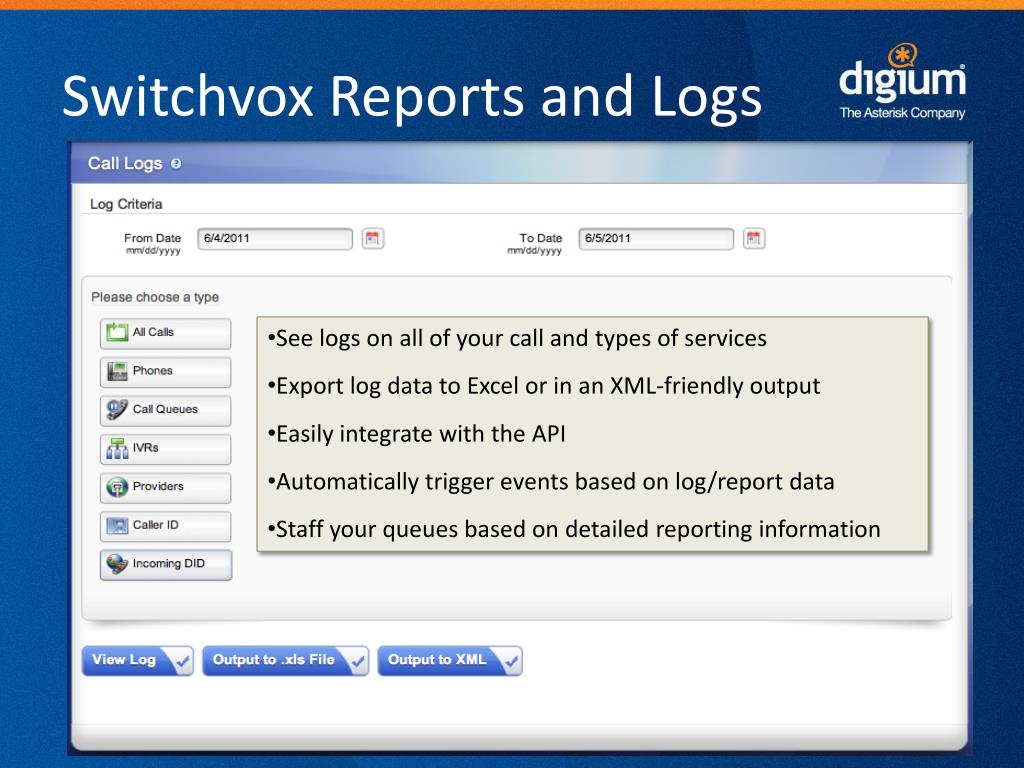Click 'The Asterisk Company' tagline
1024x768 pixels.
(903, 112)
